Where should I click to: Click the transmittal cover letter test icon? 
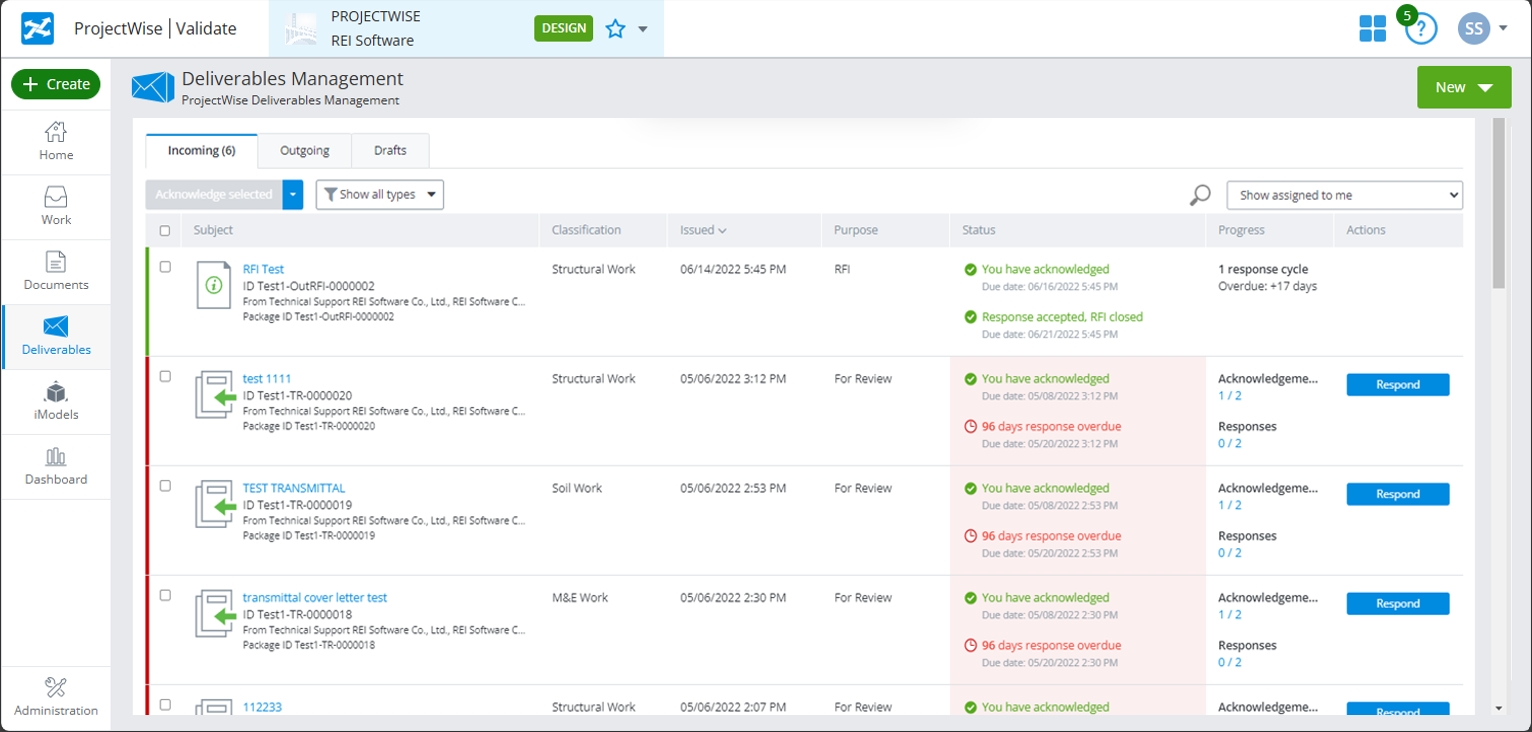click(x=215, y=614)
